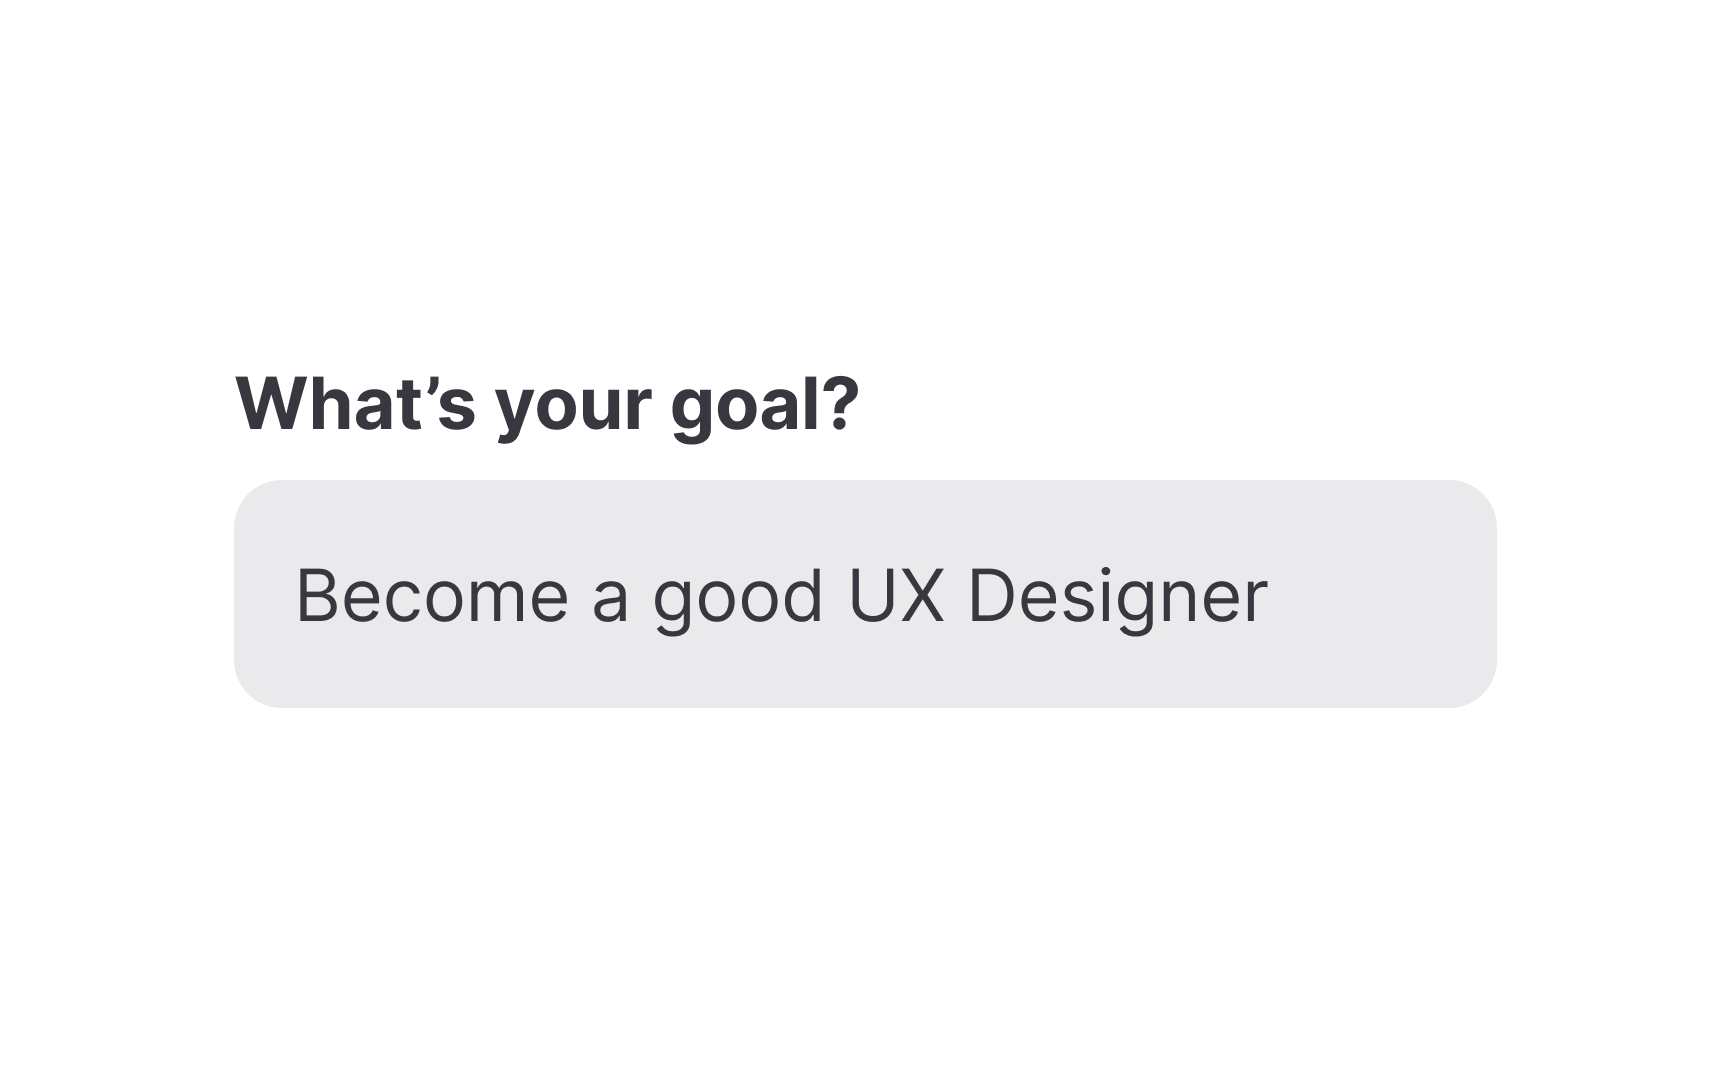
Task: Click the word "What's" in the heading
Action: pyautogui.click(x=355, y=404)
